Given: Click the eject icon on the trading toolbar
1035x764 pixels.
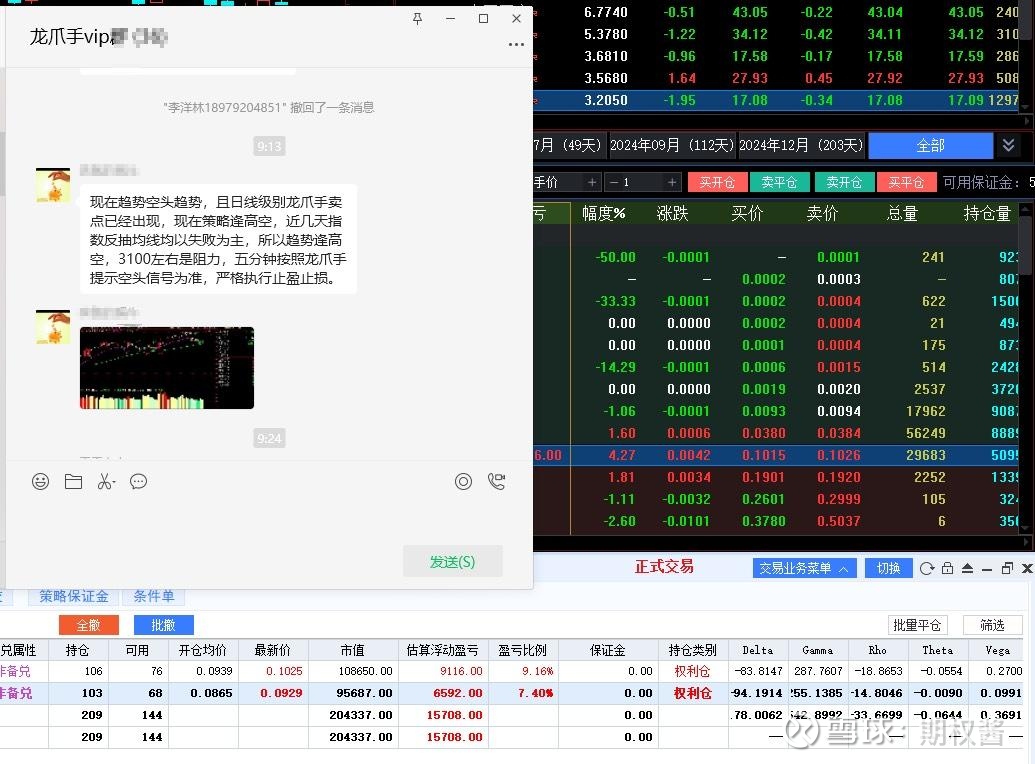Looking at the screenshot, I should pyautogui.click(x=968, y=568).
